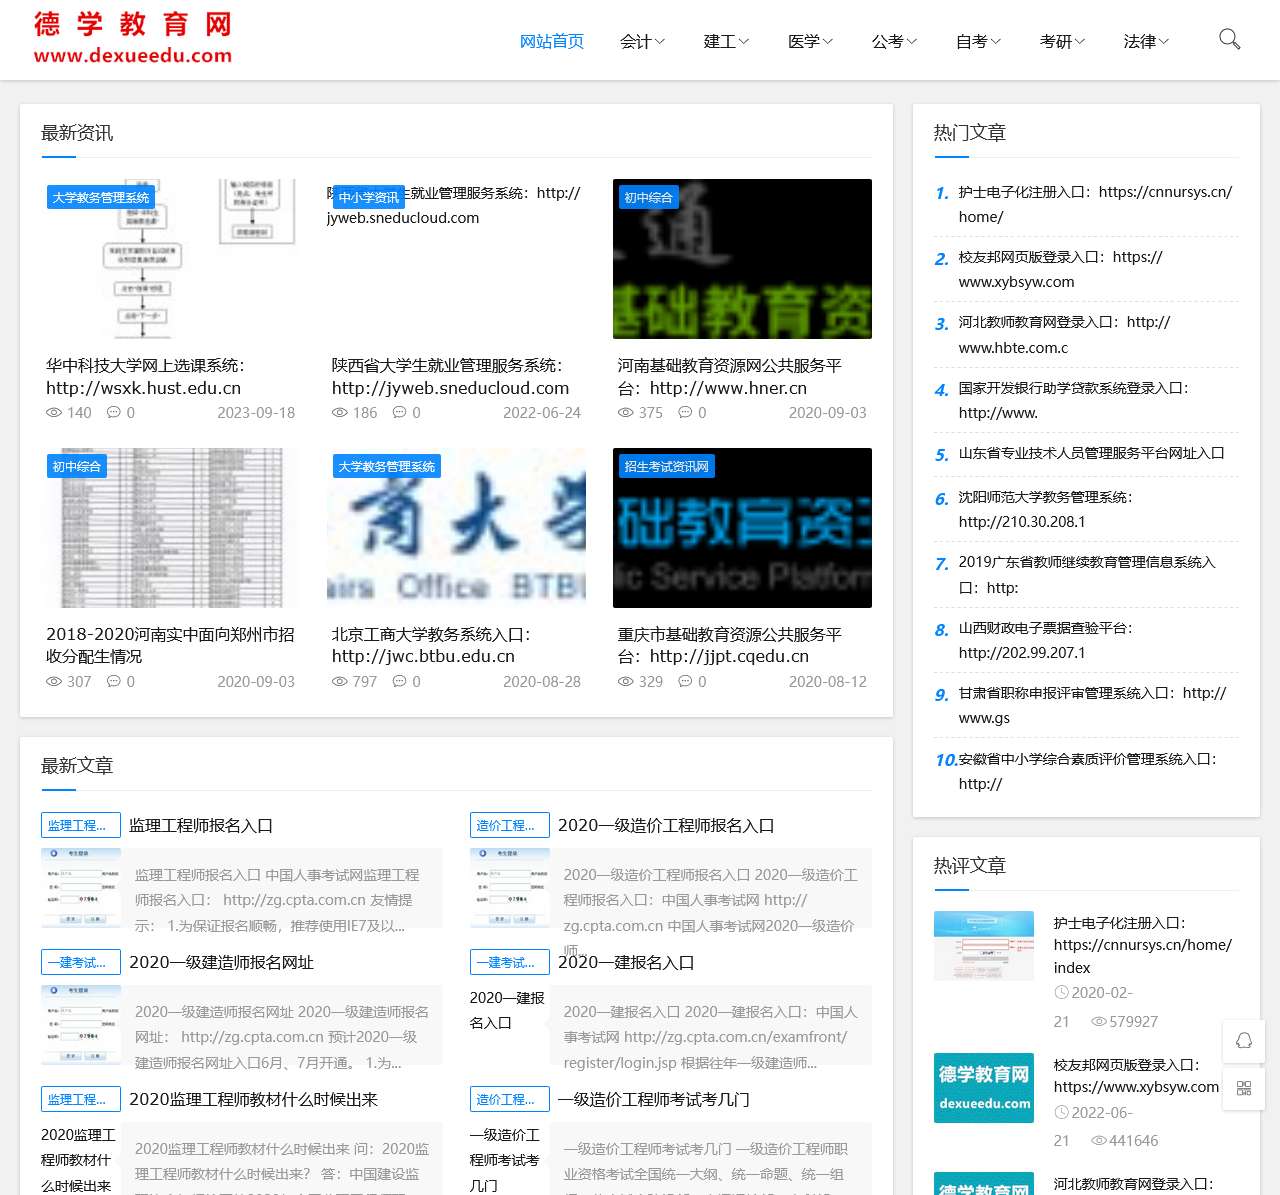
Task: Click 监理工程... tag beside 监理工程师报名入口
Action: click(81, 825)
